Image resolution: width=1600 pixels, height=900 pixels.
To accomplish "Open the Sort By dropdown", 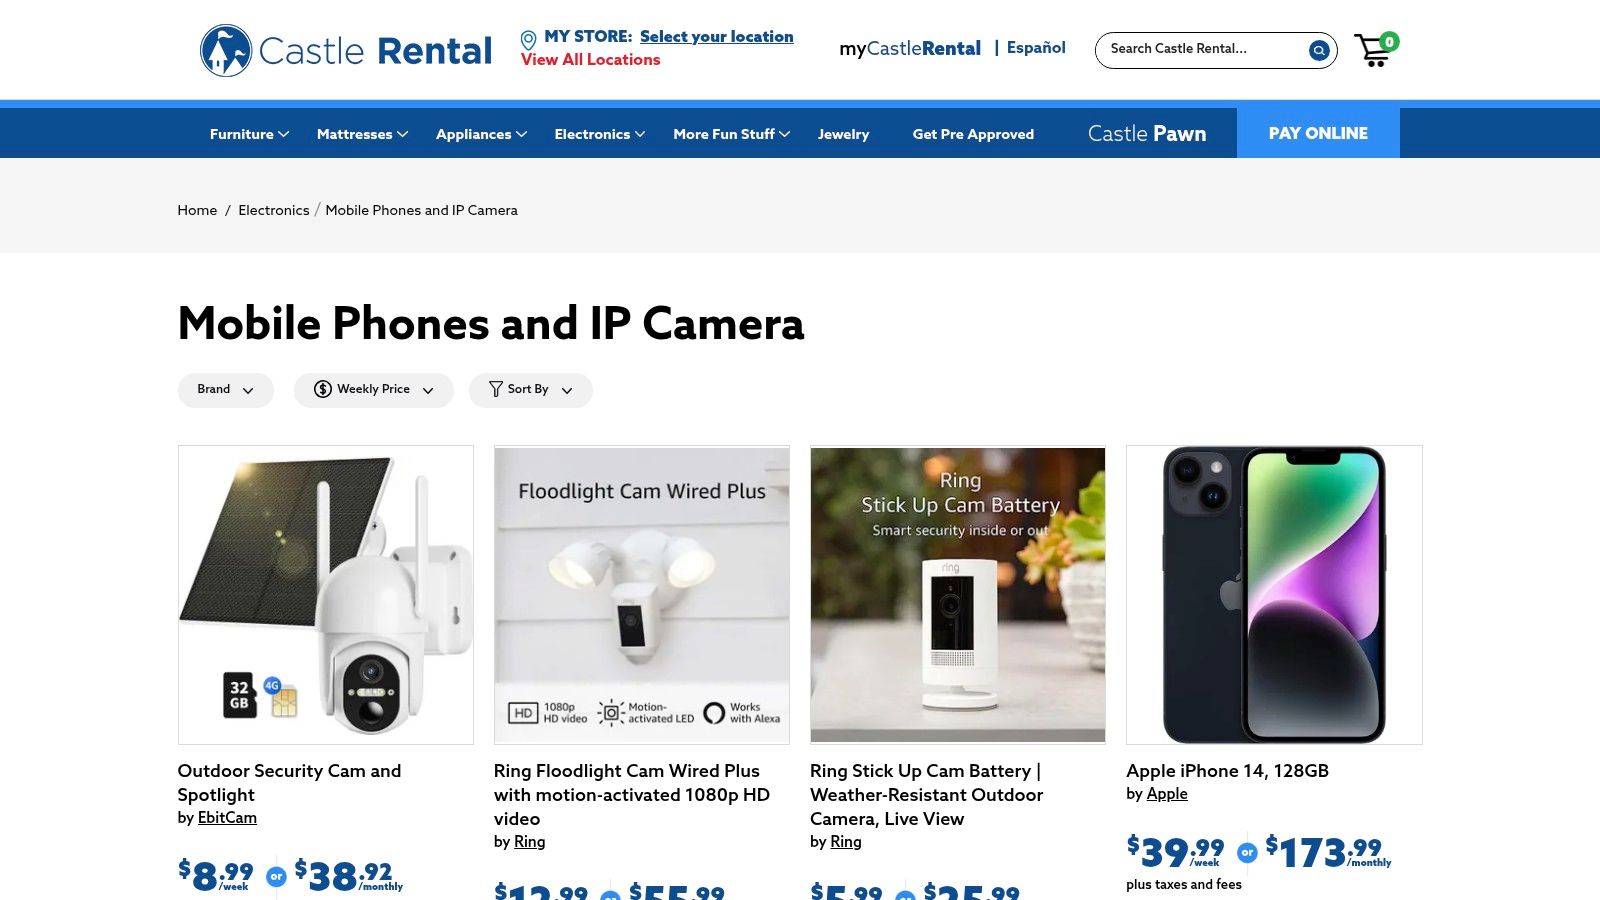I will (530, 390).
